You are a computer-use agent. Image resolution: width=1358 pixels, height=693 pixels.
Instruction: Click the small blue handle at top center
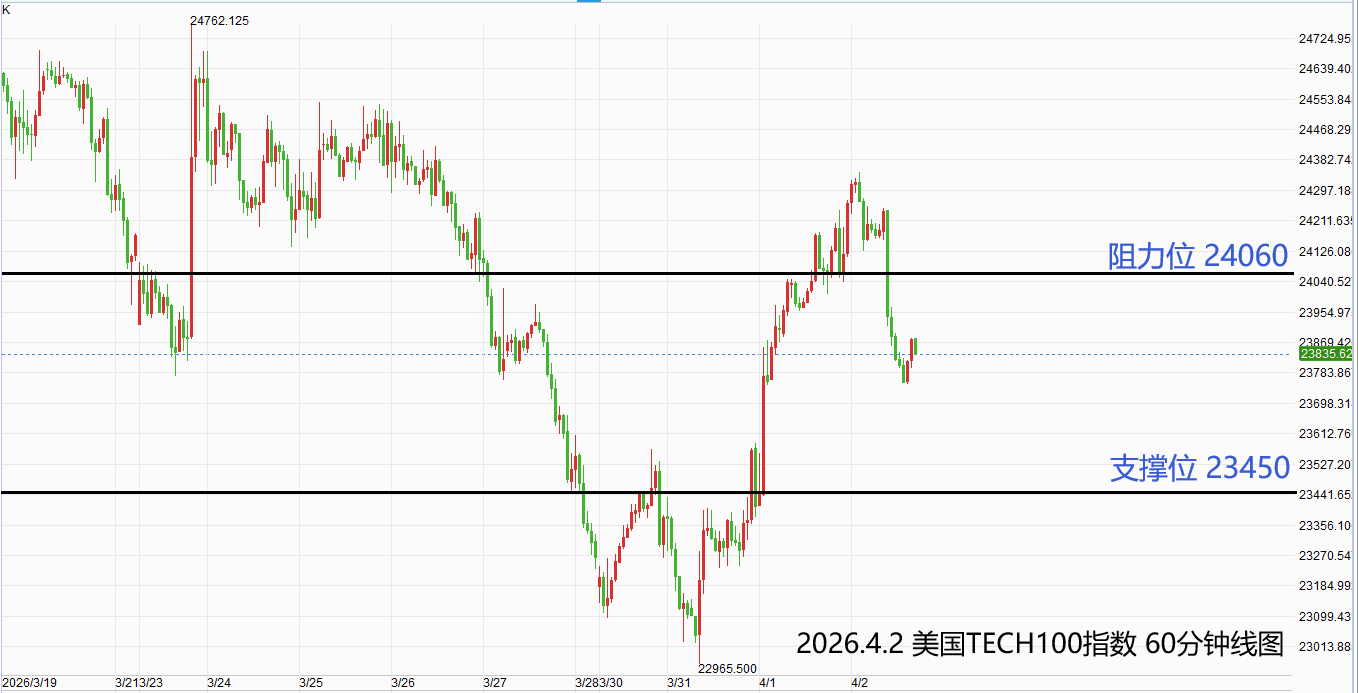[589, 1]
